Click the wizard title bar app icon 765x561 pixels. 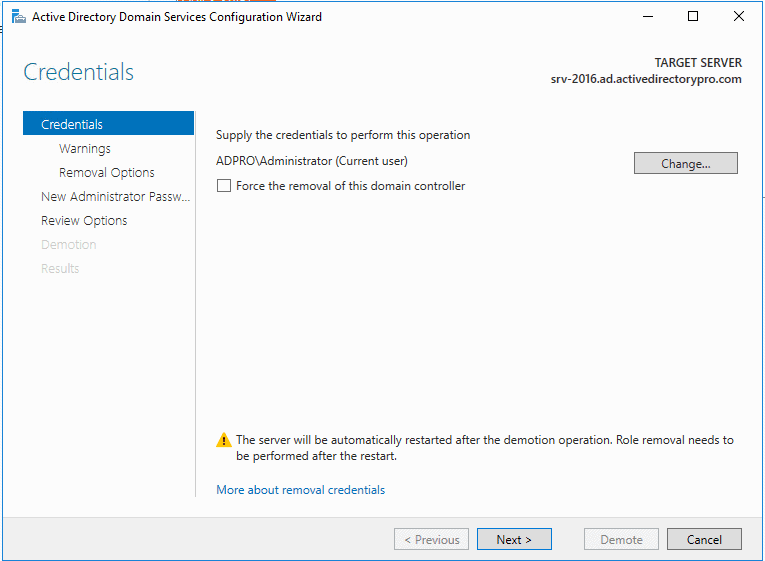tap(19, 17)
